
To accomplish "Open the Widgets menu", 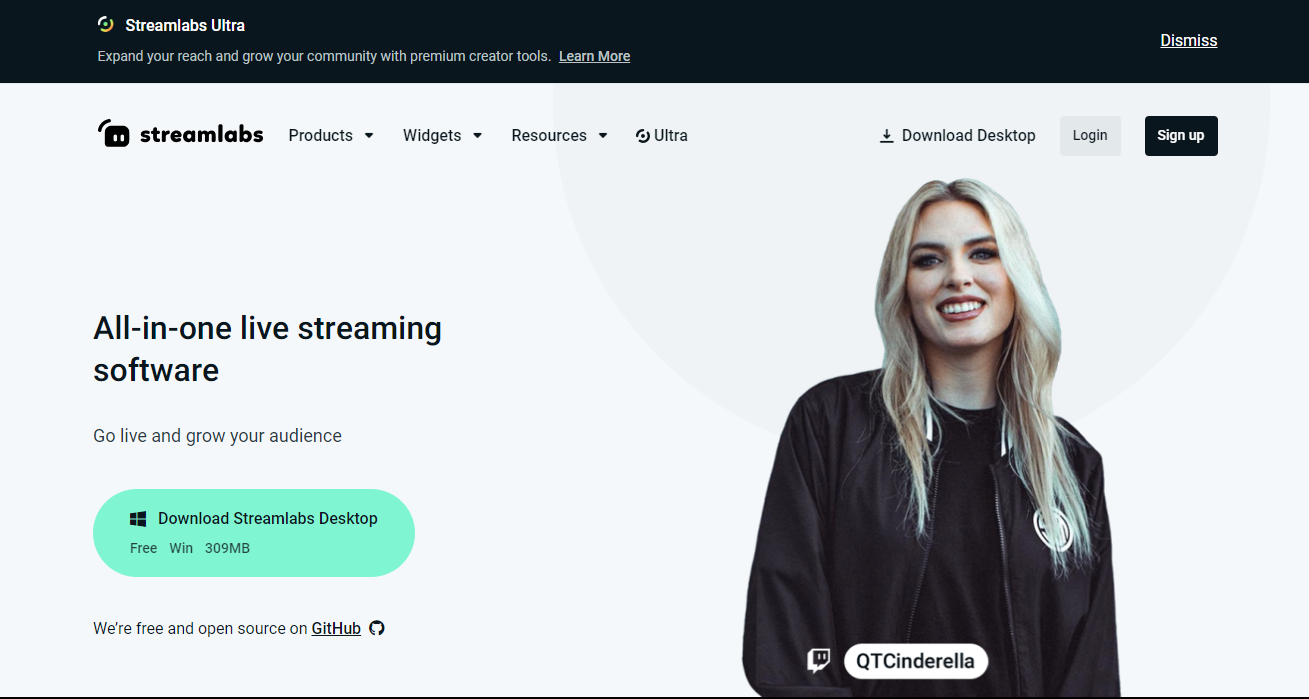I will (x=443, y=135).
